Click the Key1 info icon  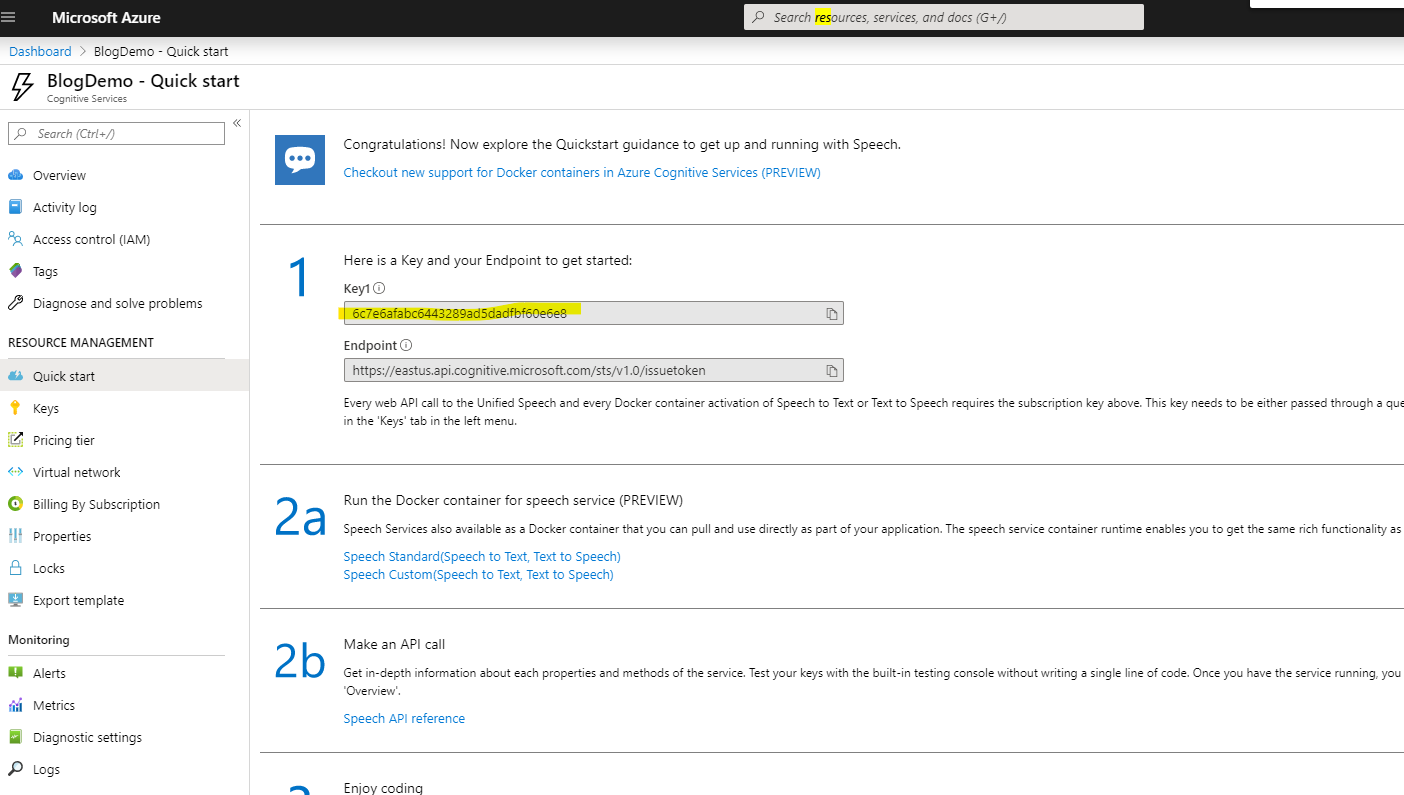(x=379, y=288)
